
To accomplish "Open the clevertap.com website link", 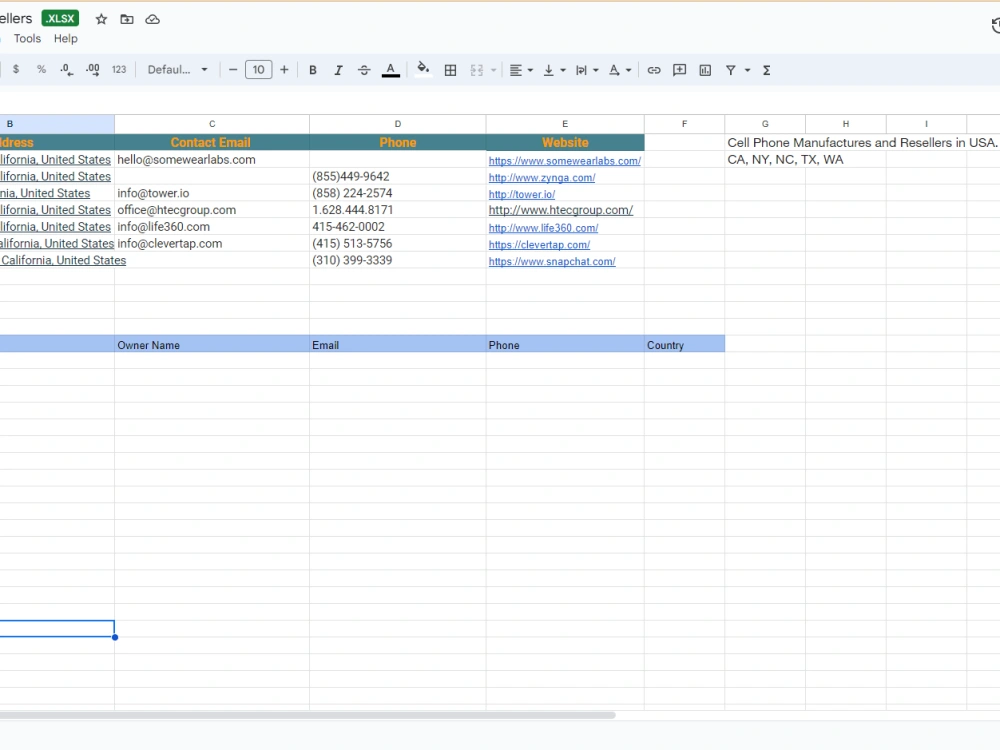I will pyautogui.click(x=539, y=244).
